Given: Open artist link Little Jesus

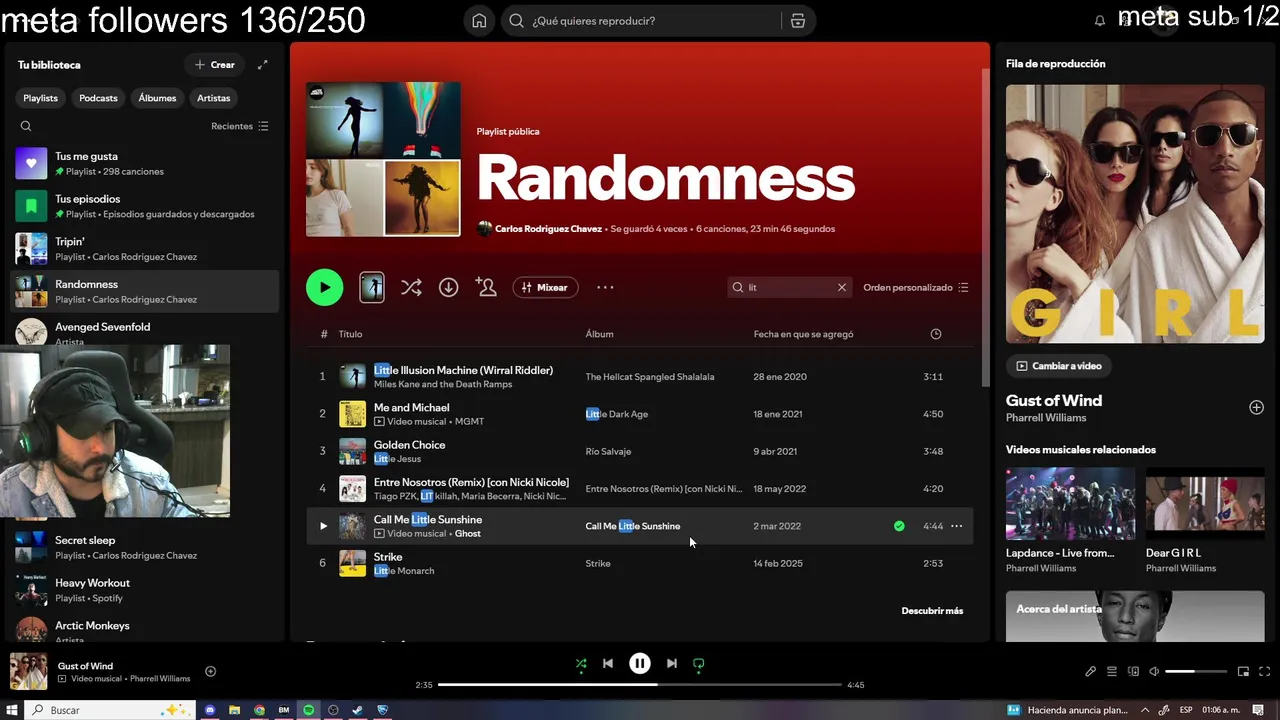Looking at the screenshot, I should click(x=397, y=459).
